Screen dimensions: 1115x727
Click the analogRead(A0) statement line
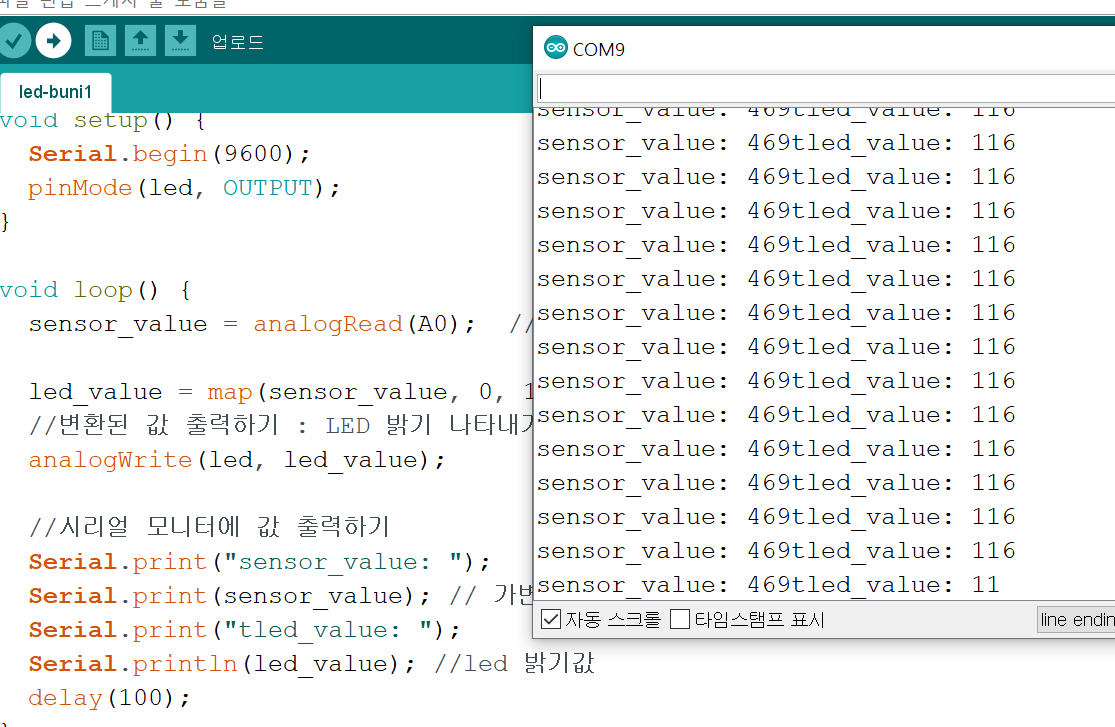[252, 324]
